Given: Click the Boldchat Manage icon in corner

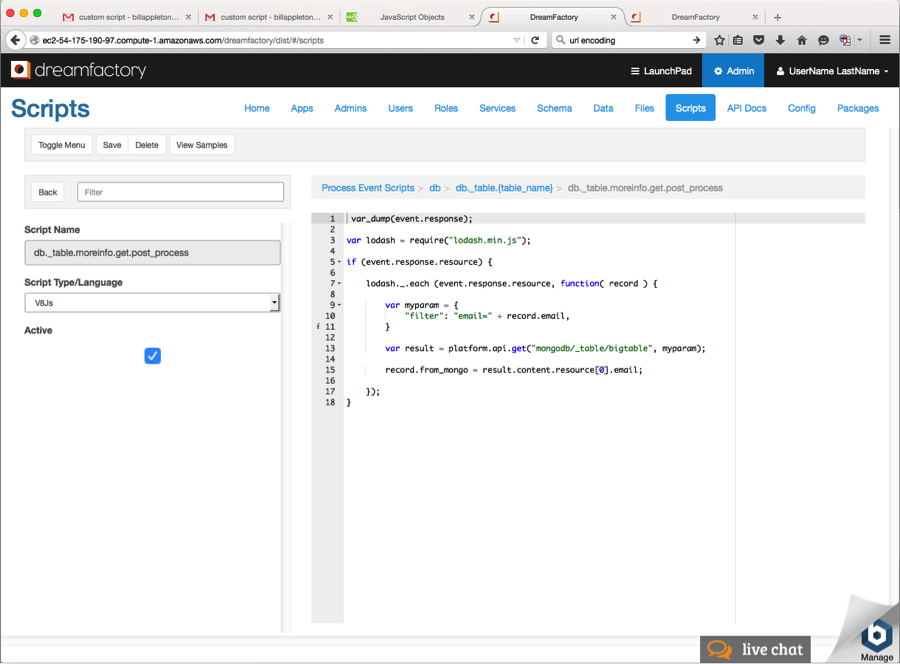Looking at the screenshot, I should click(876, 634).
